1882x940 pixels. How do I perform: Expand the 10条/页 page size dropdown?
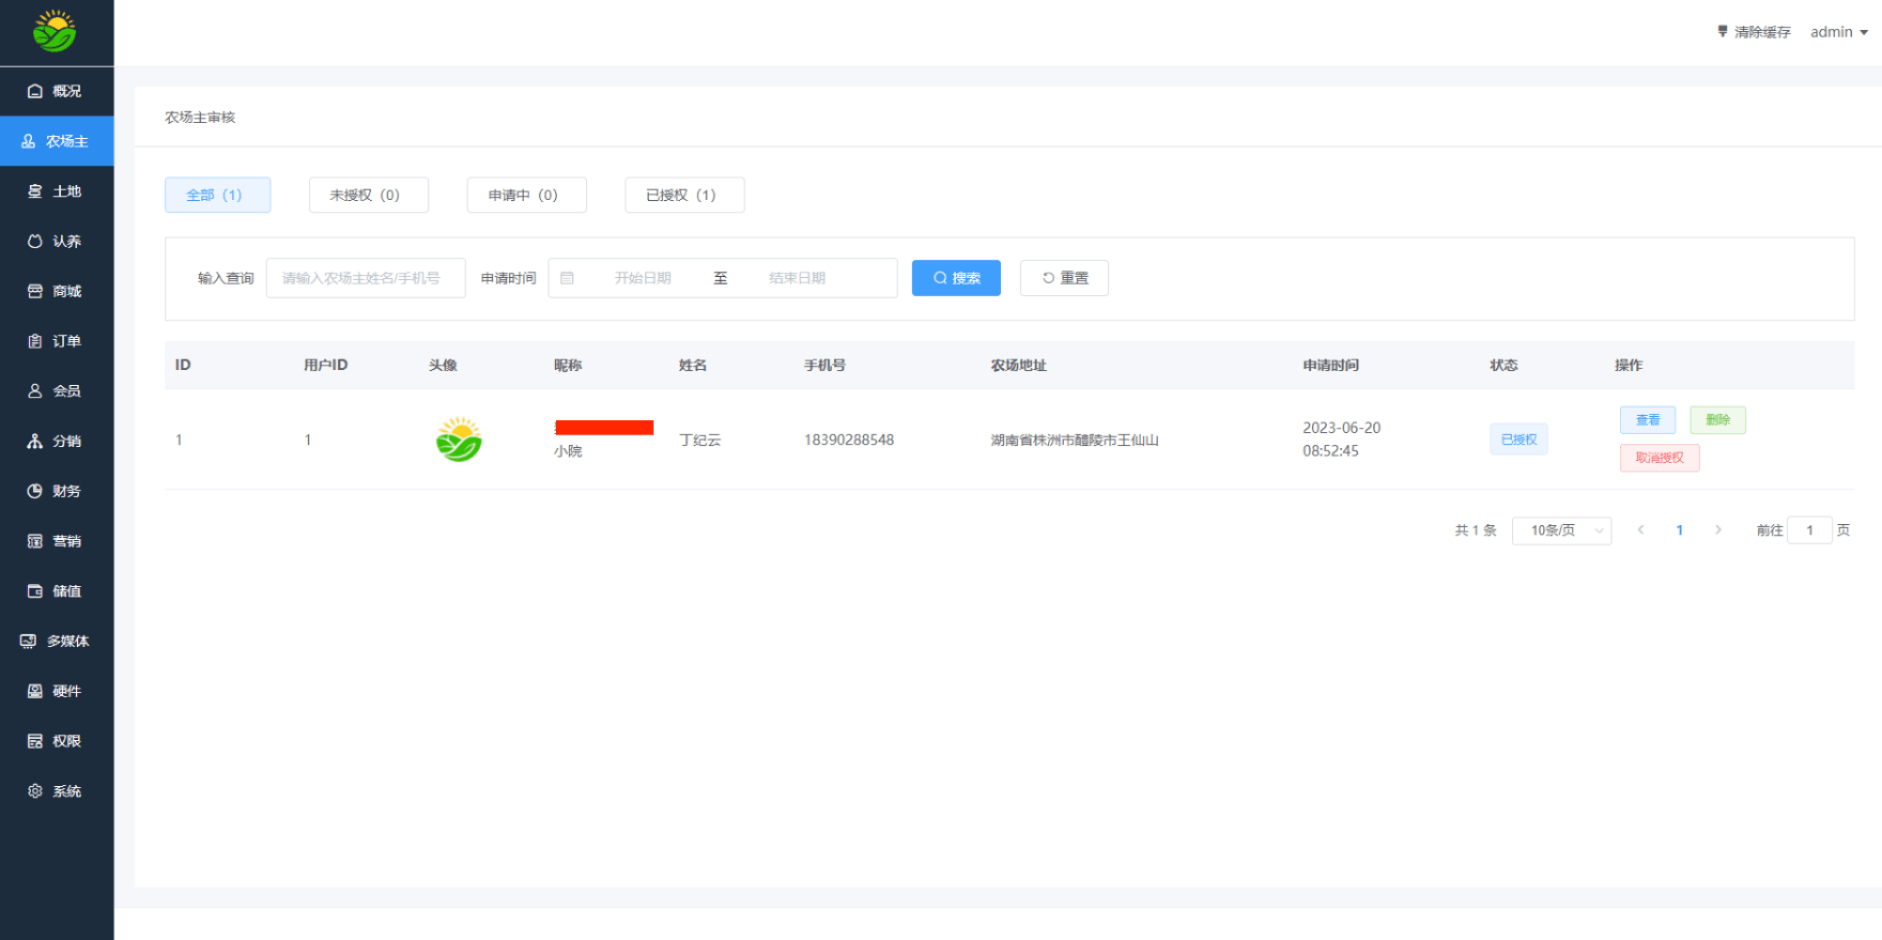(x=1561, y=530)
